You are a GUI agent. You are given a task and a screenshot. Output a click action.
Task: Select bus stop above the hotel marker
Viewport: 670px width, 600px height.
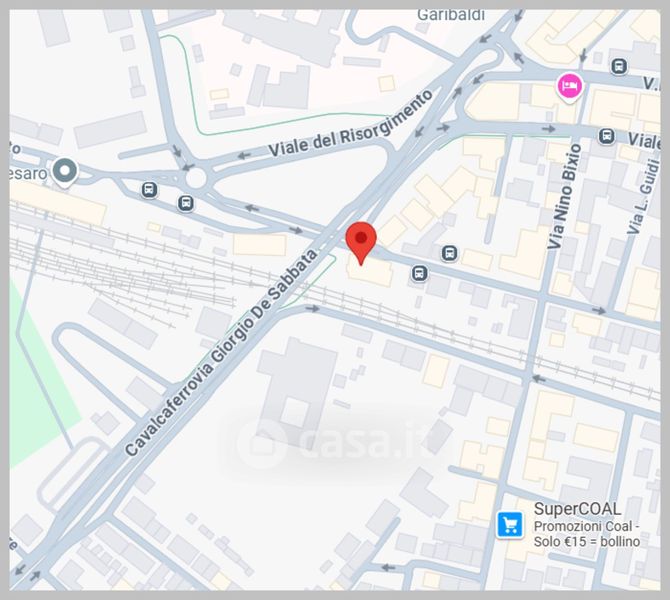tap(619, 66)
